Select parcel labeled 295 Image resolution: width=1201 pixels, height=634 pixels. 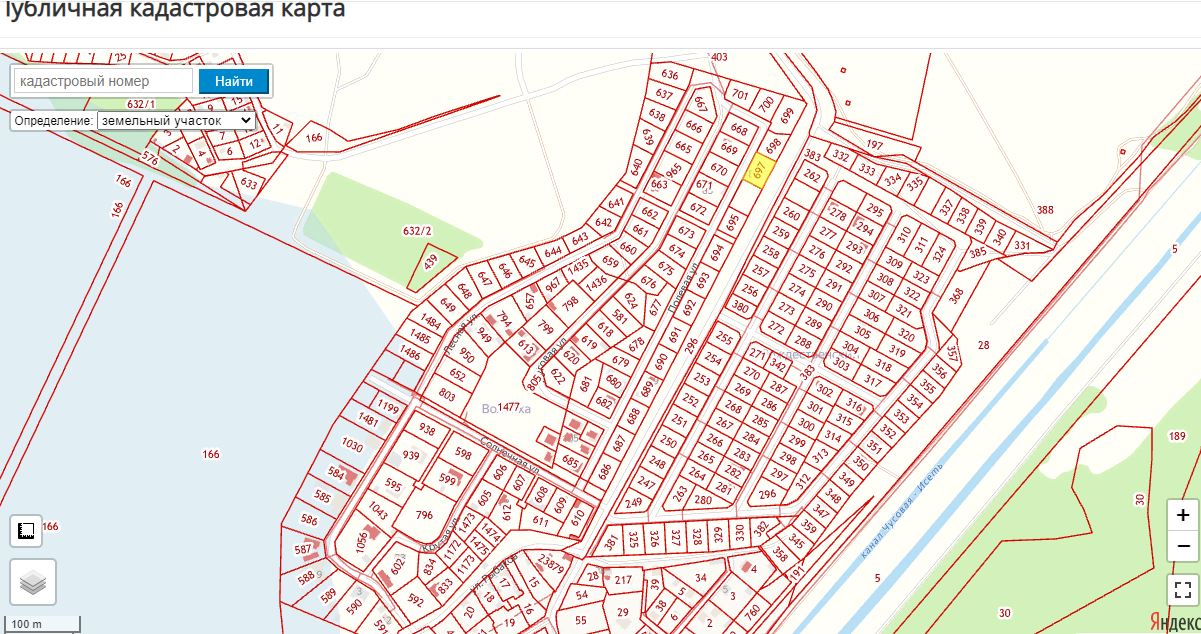875,210
